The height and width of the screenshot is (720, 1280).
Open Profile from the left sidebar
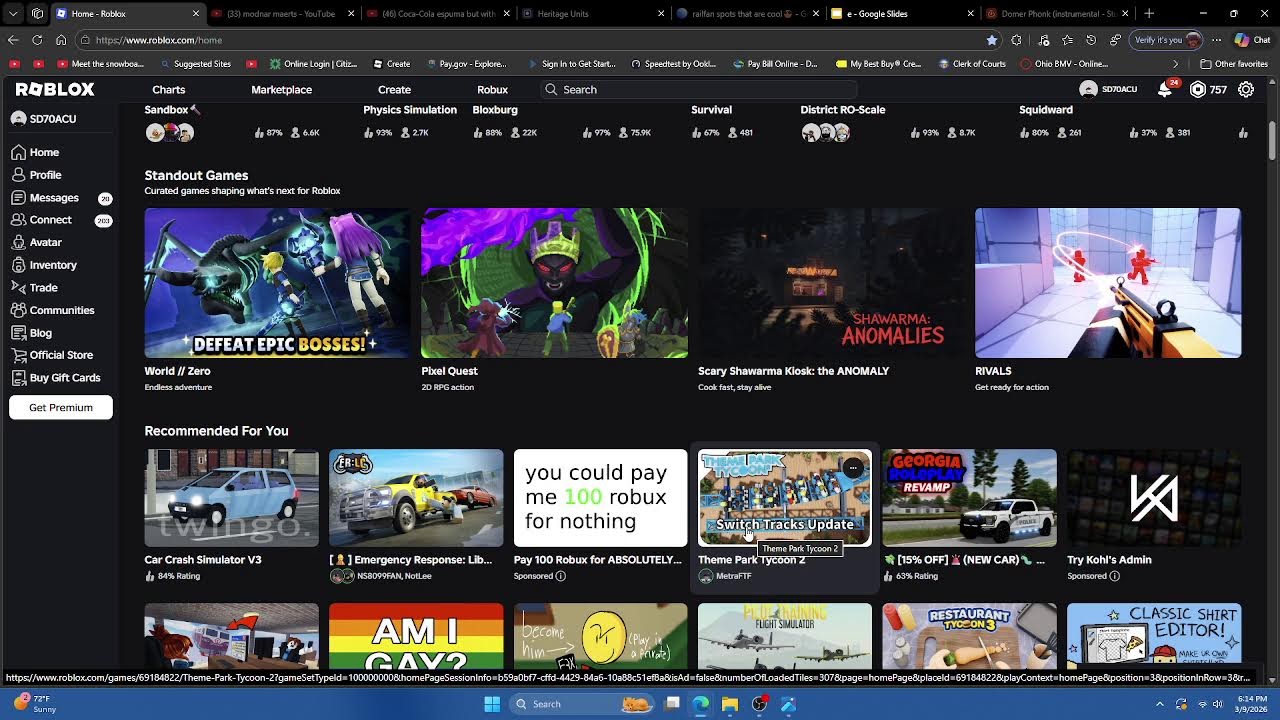click(36, 175)
